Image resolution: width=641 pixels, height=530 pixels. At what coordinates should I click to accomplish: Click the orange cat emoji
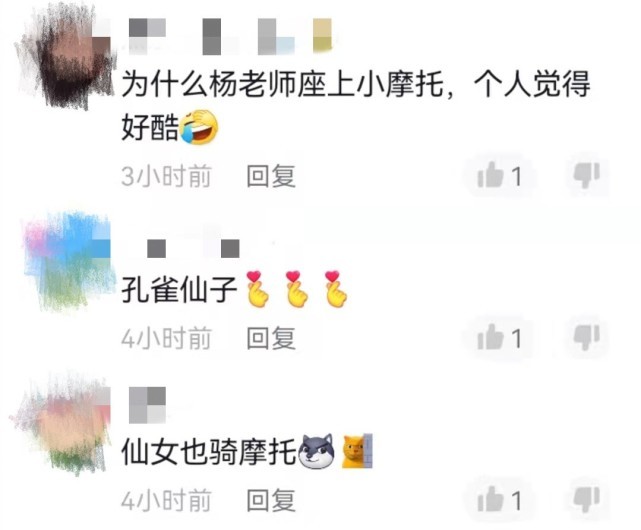click(357, 450)
